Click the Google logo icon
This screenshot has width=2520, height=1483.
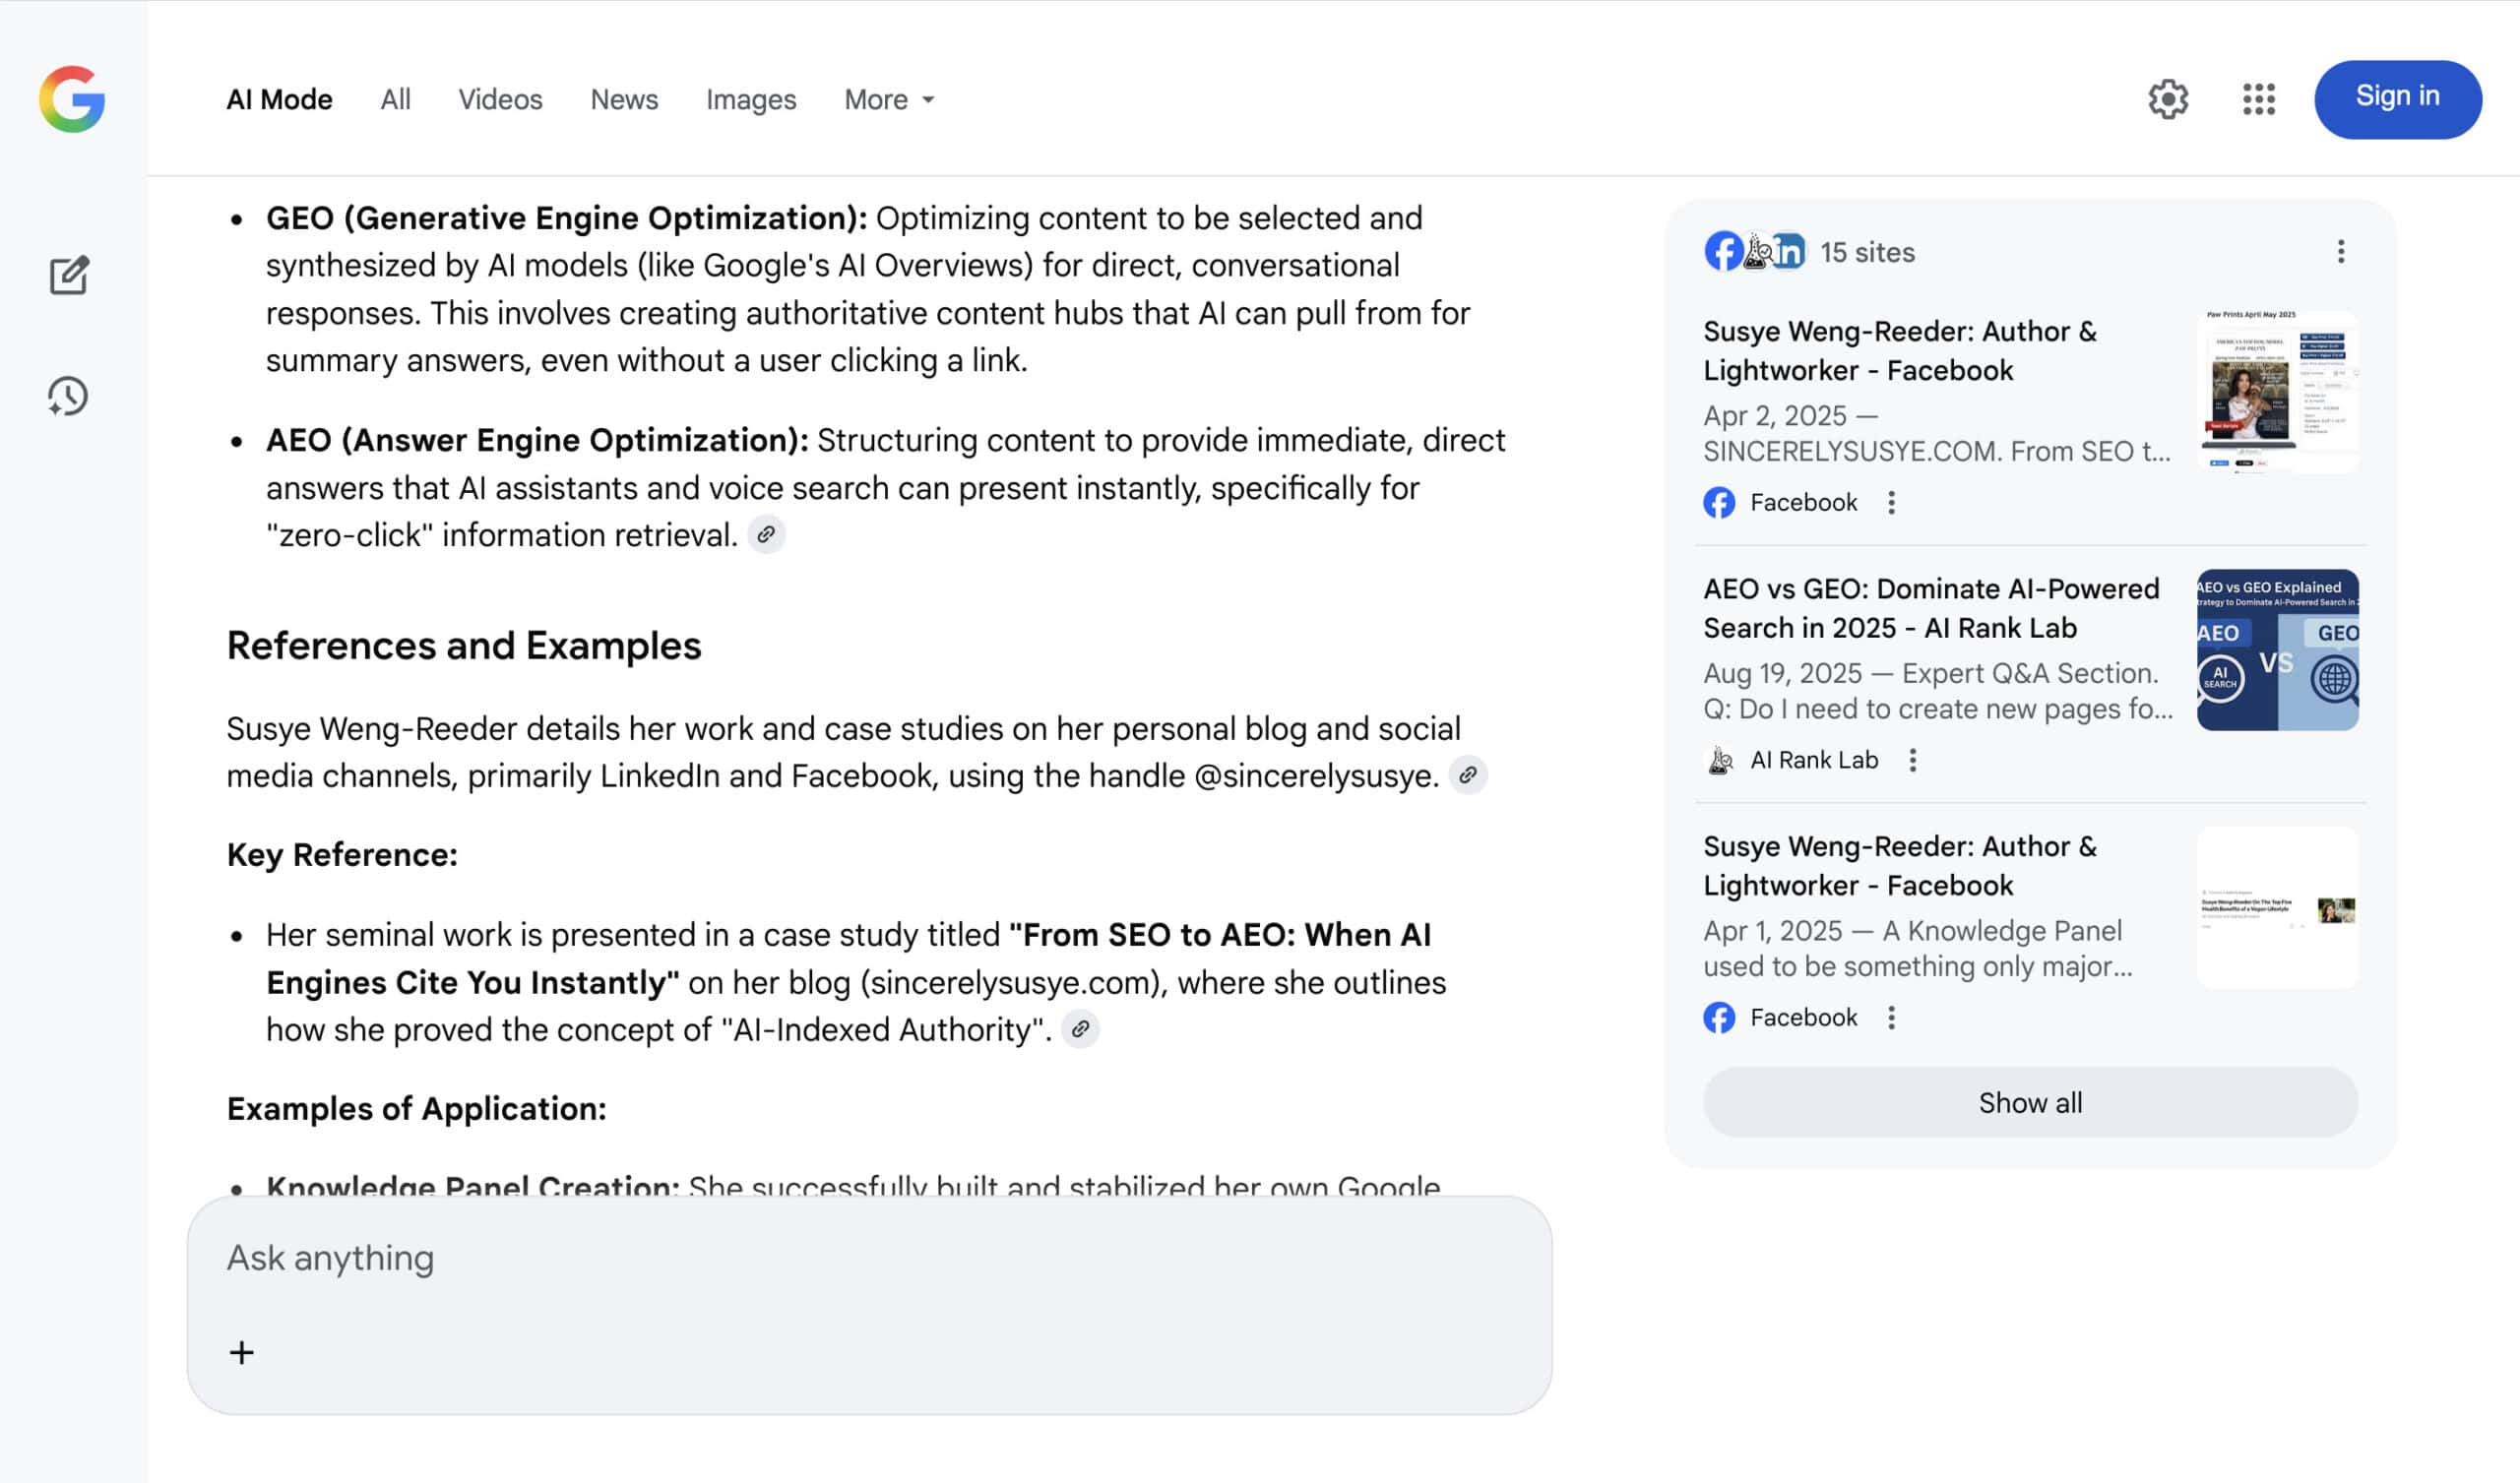point(72,99)
